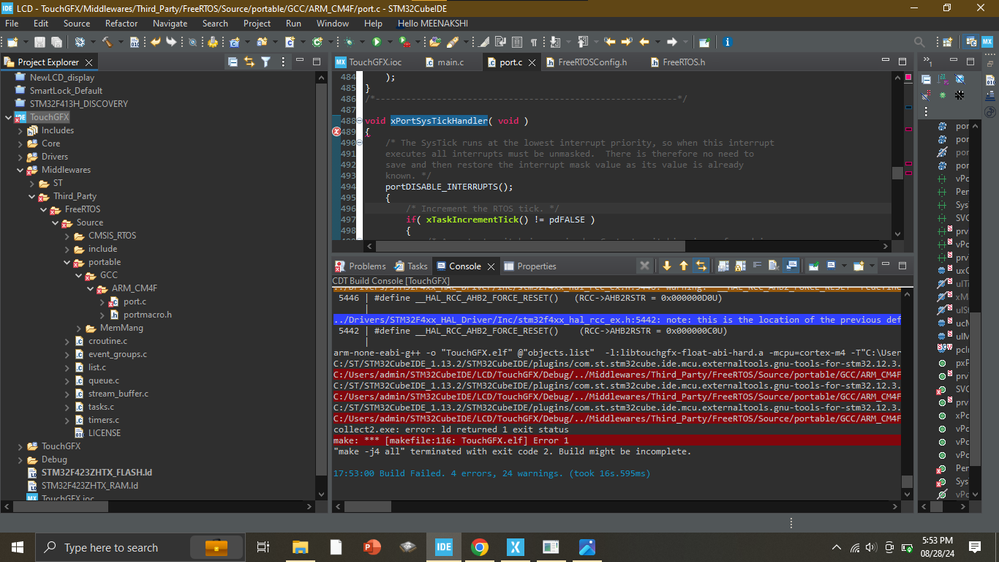Image resolution: width=999 pixels, height=562 pixels.
Task: Toggle Show Whitespace Characters pilcrow icon
Action: click(x=533, y=42)
